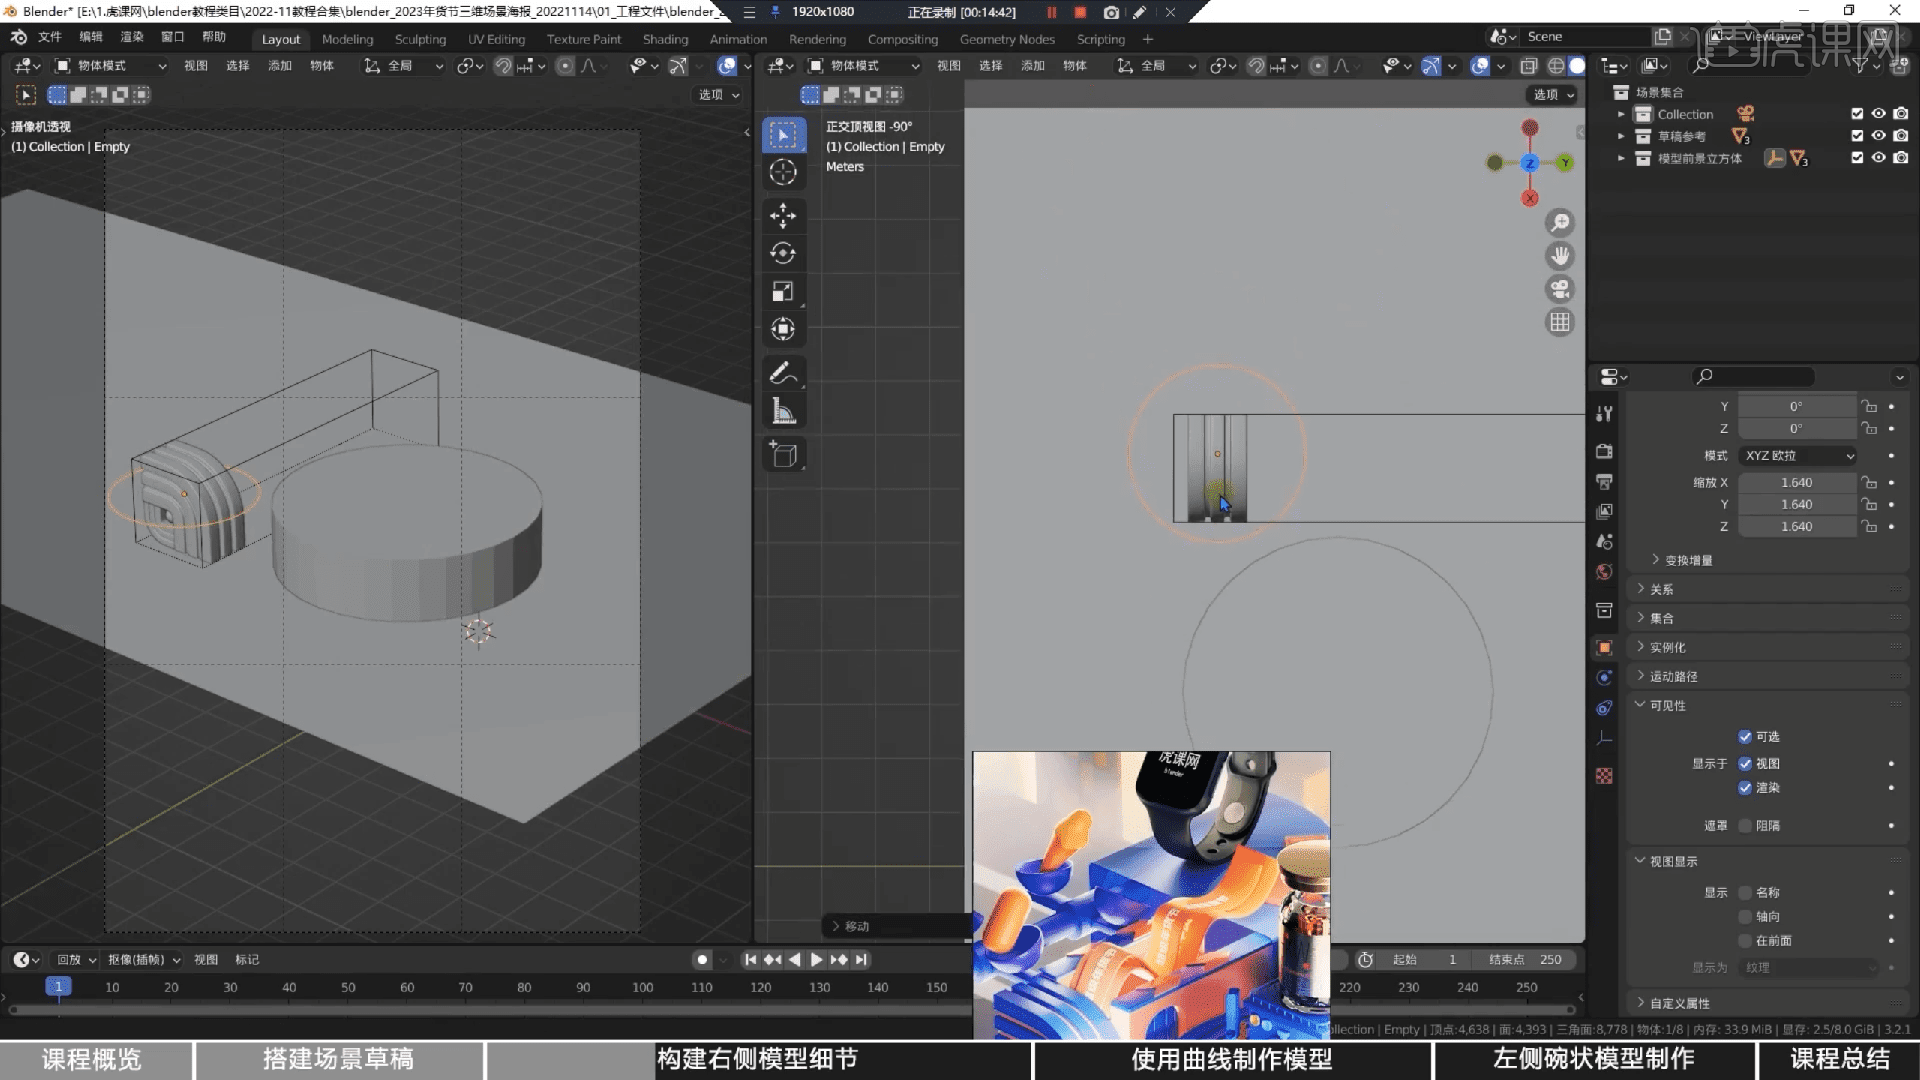Hide 草稿参考 collection with its eye icon
This screenshot has height=1080, width=1920.
1879,136
